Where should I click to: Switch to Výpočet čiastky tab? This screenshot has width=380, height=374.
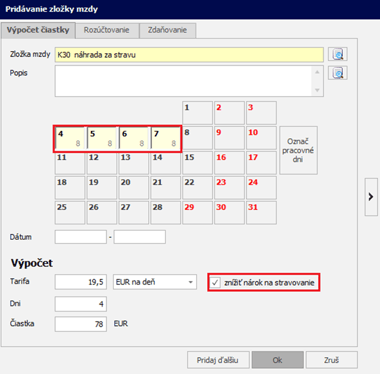point(38,30)
